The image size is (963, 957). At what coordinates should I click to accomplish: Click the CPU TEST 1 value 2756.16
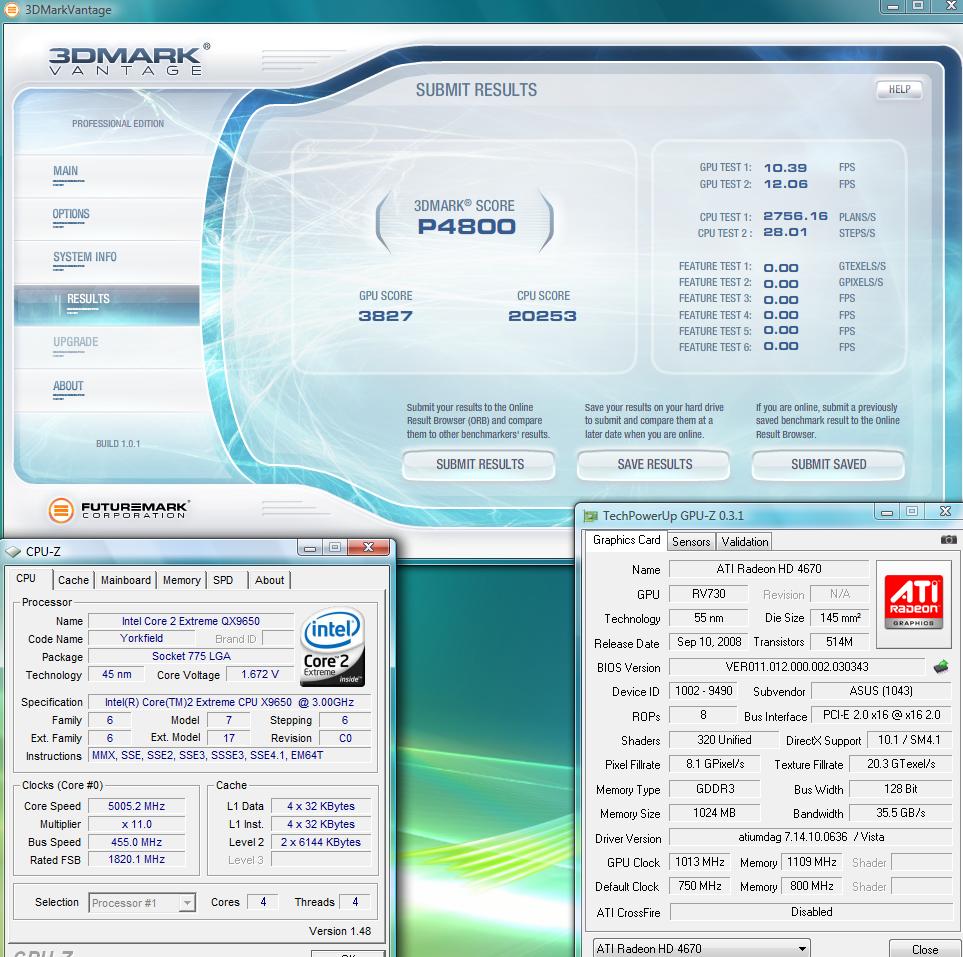tap(795, 216)
